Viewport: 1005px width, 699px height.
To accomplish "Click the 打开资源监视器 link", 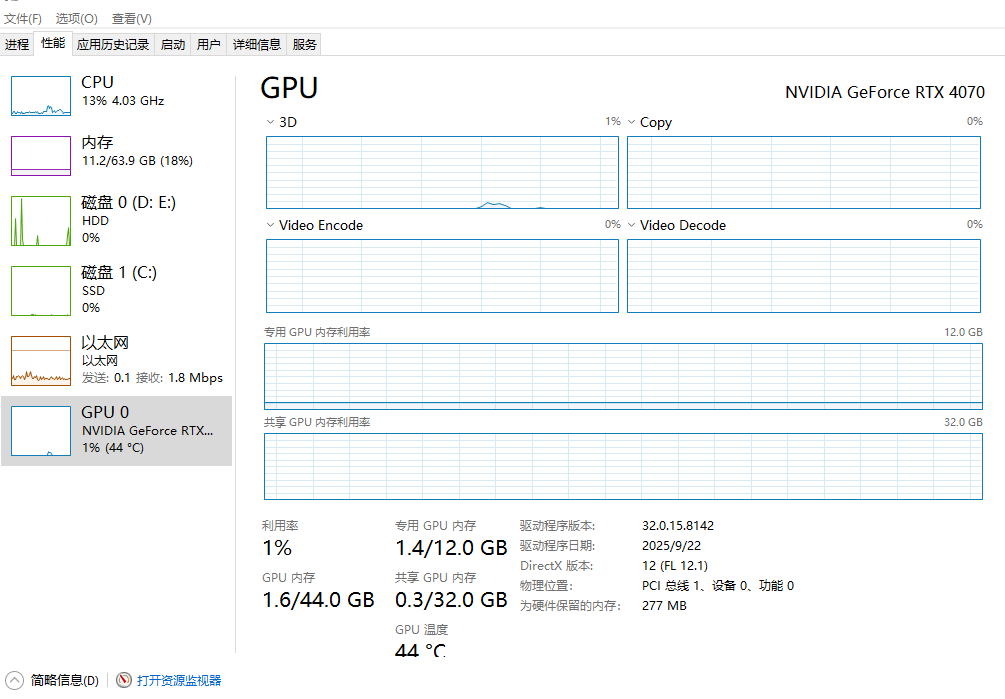I will [179, 680].
